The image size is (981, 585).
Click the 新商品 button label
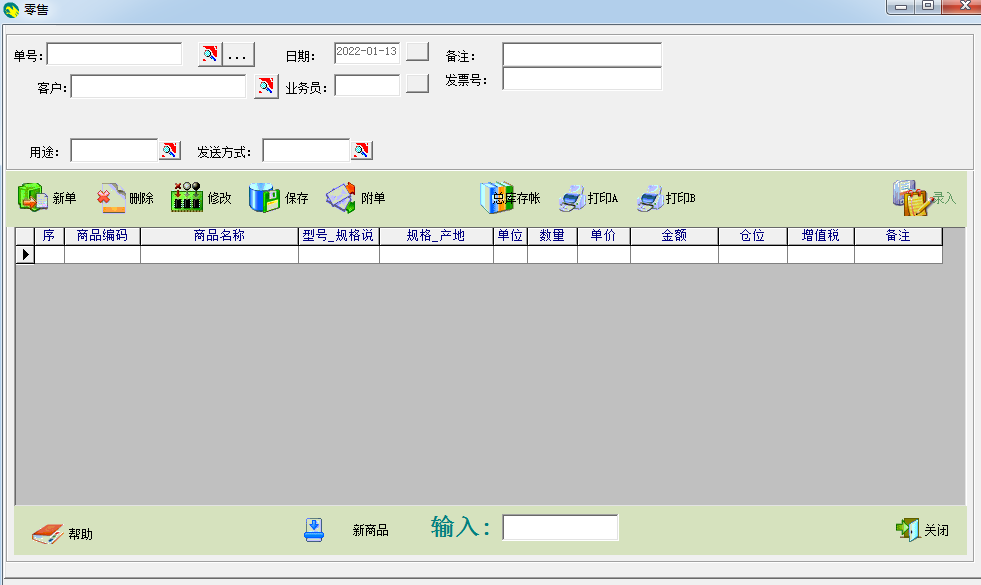pos(370,531)
